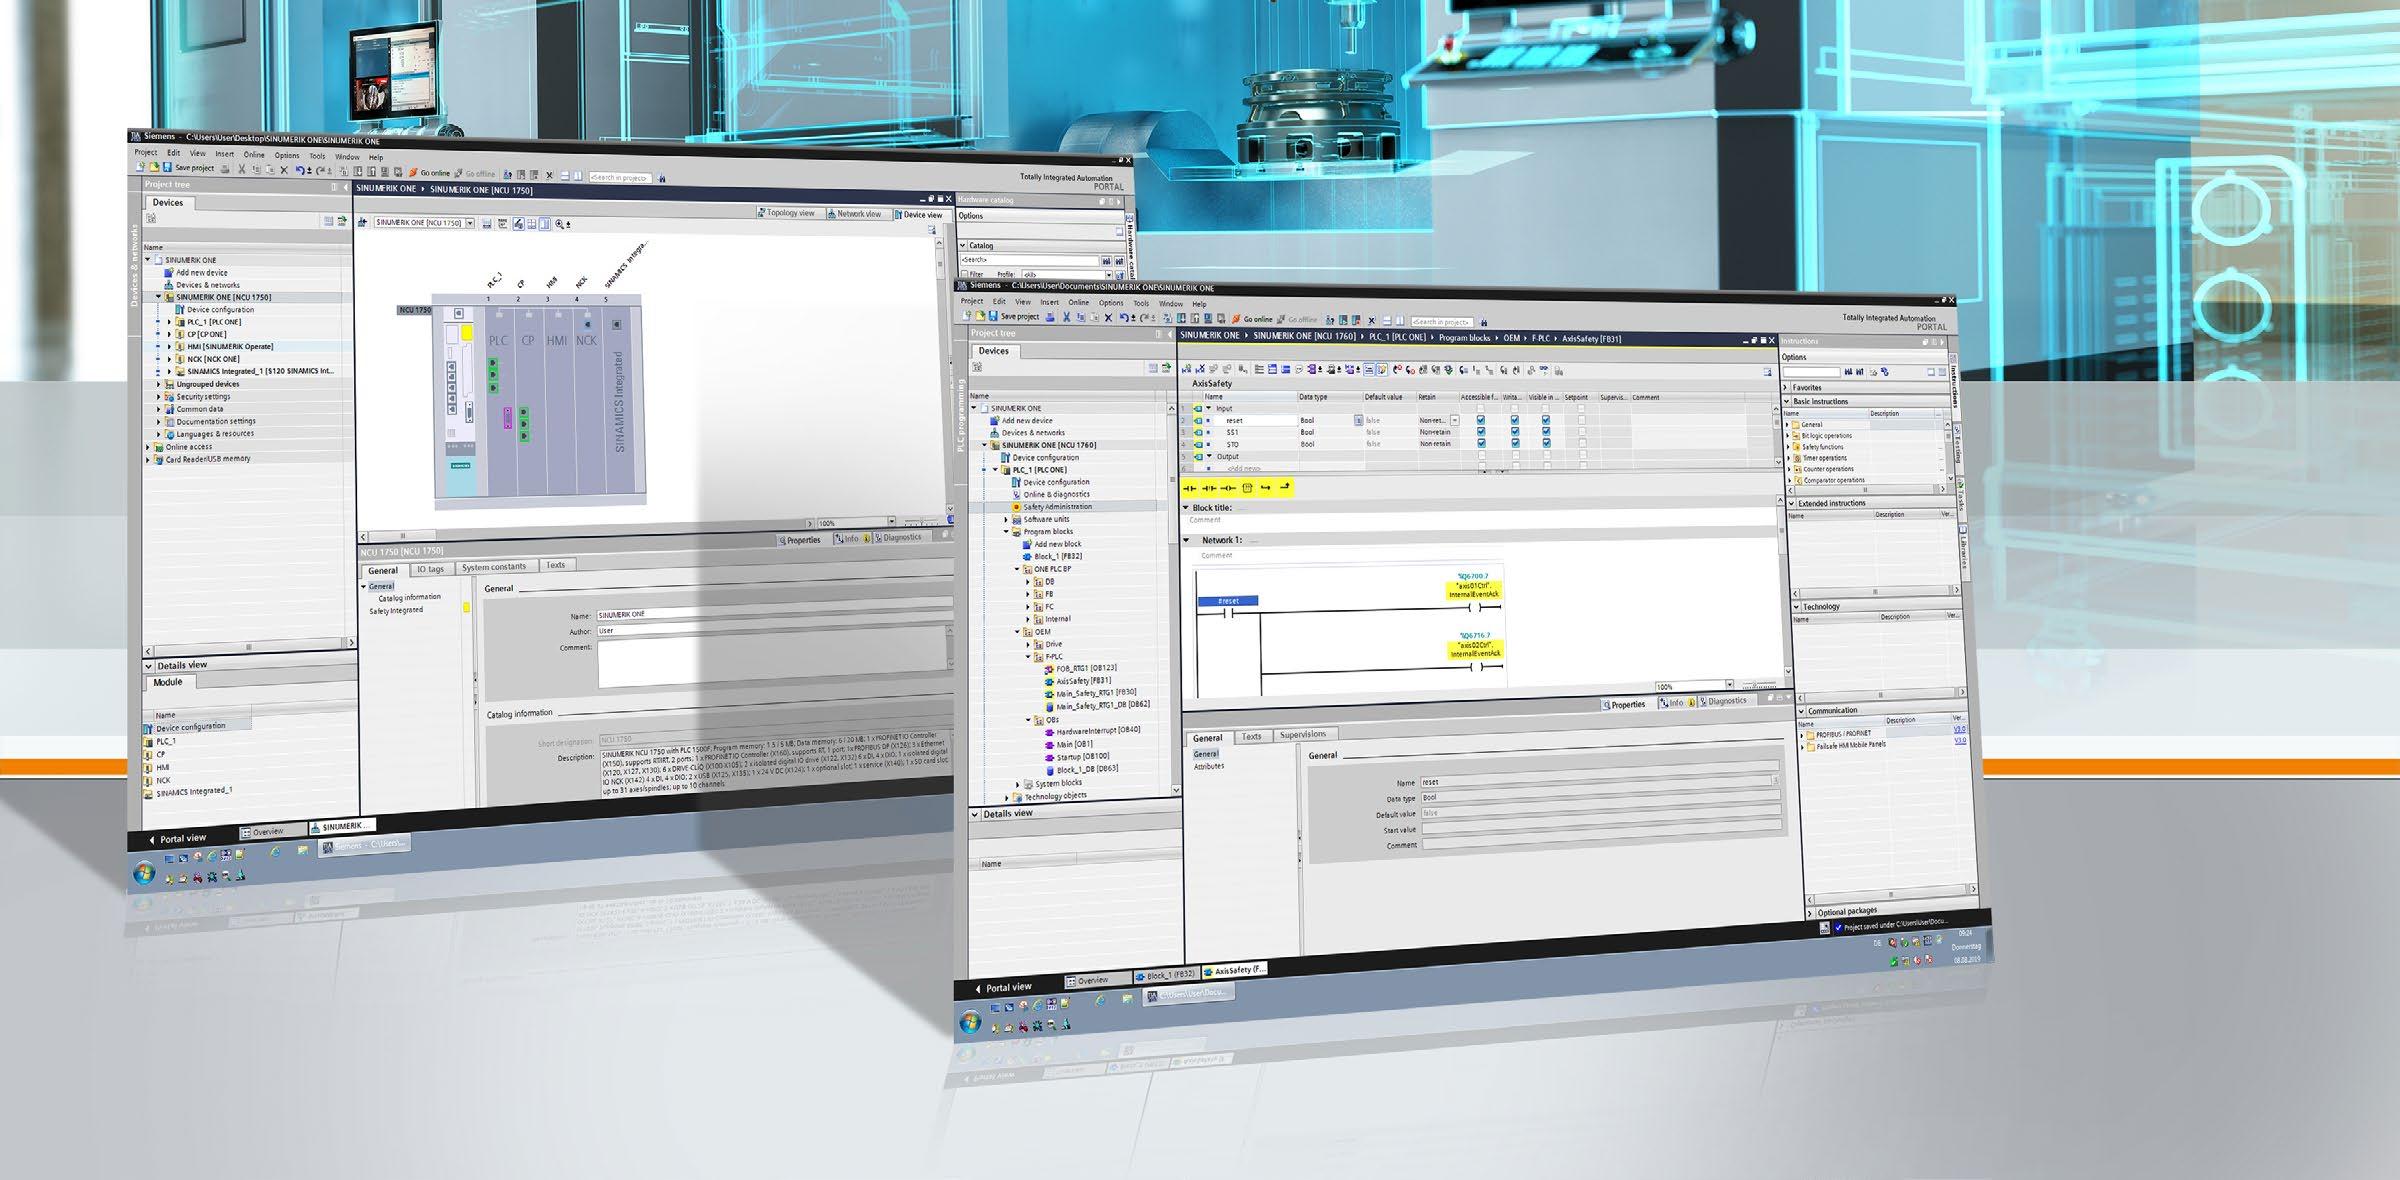Click Go online in the right window
2400x1180 pixels.
click(1252, 319)
